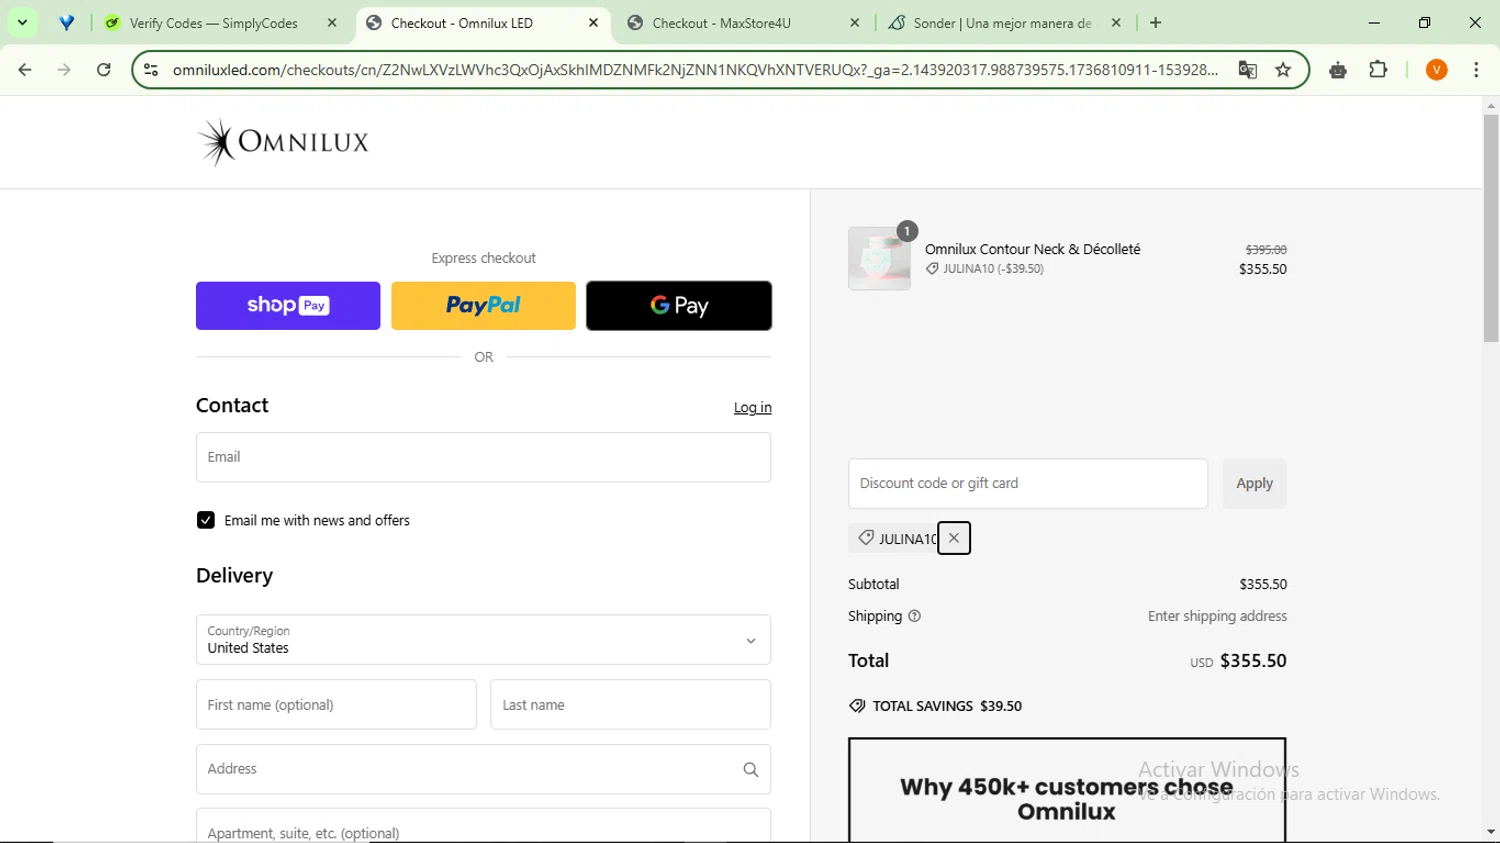This screenshot has height=843, width=1500.
Task: Click the Enter shipping address text
Action: 1217,616
